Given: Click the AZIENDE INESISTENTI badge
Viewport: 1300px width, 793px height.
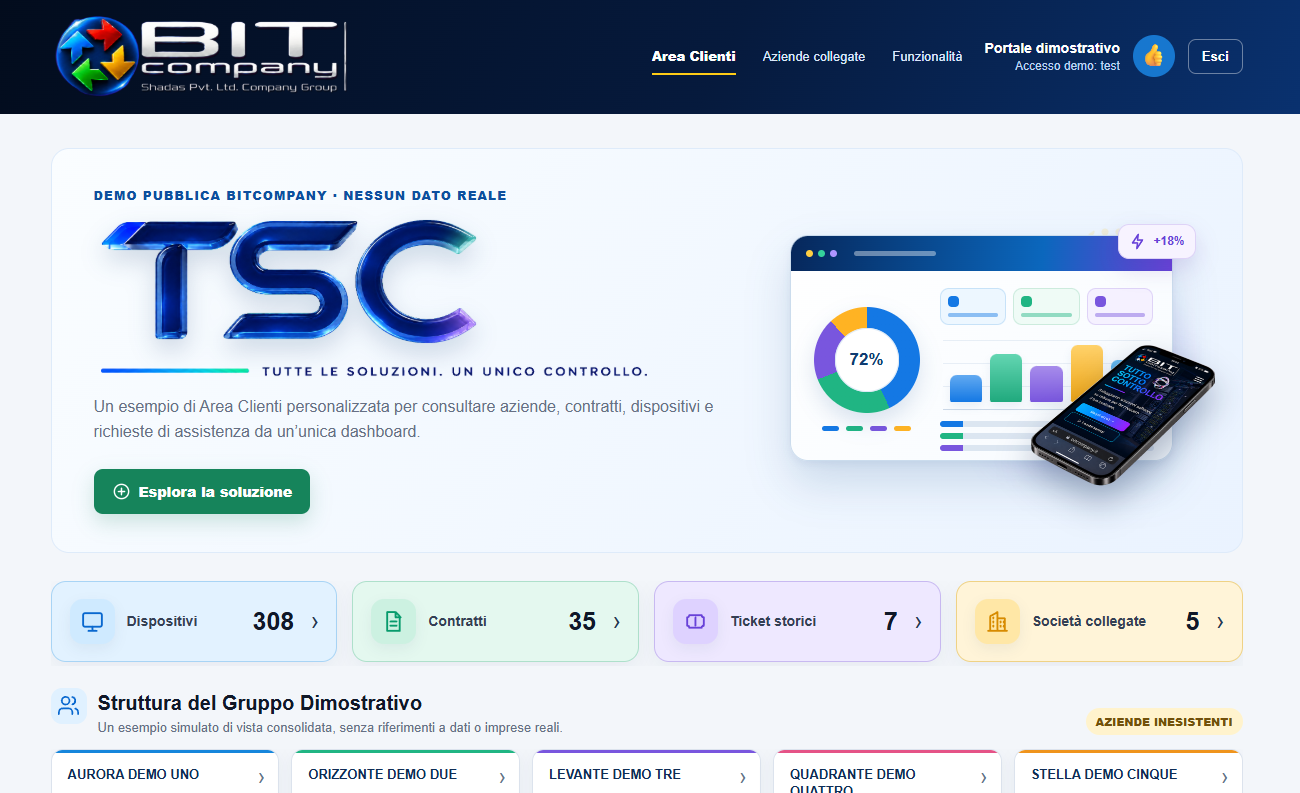Looking at the screenshot, I should coord(1164,722).
